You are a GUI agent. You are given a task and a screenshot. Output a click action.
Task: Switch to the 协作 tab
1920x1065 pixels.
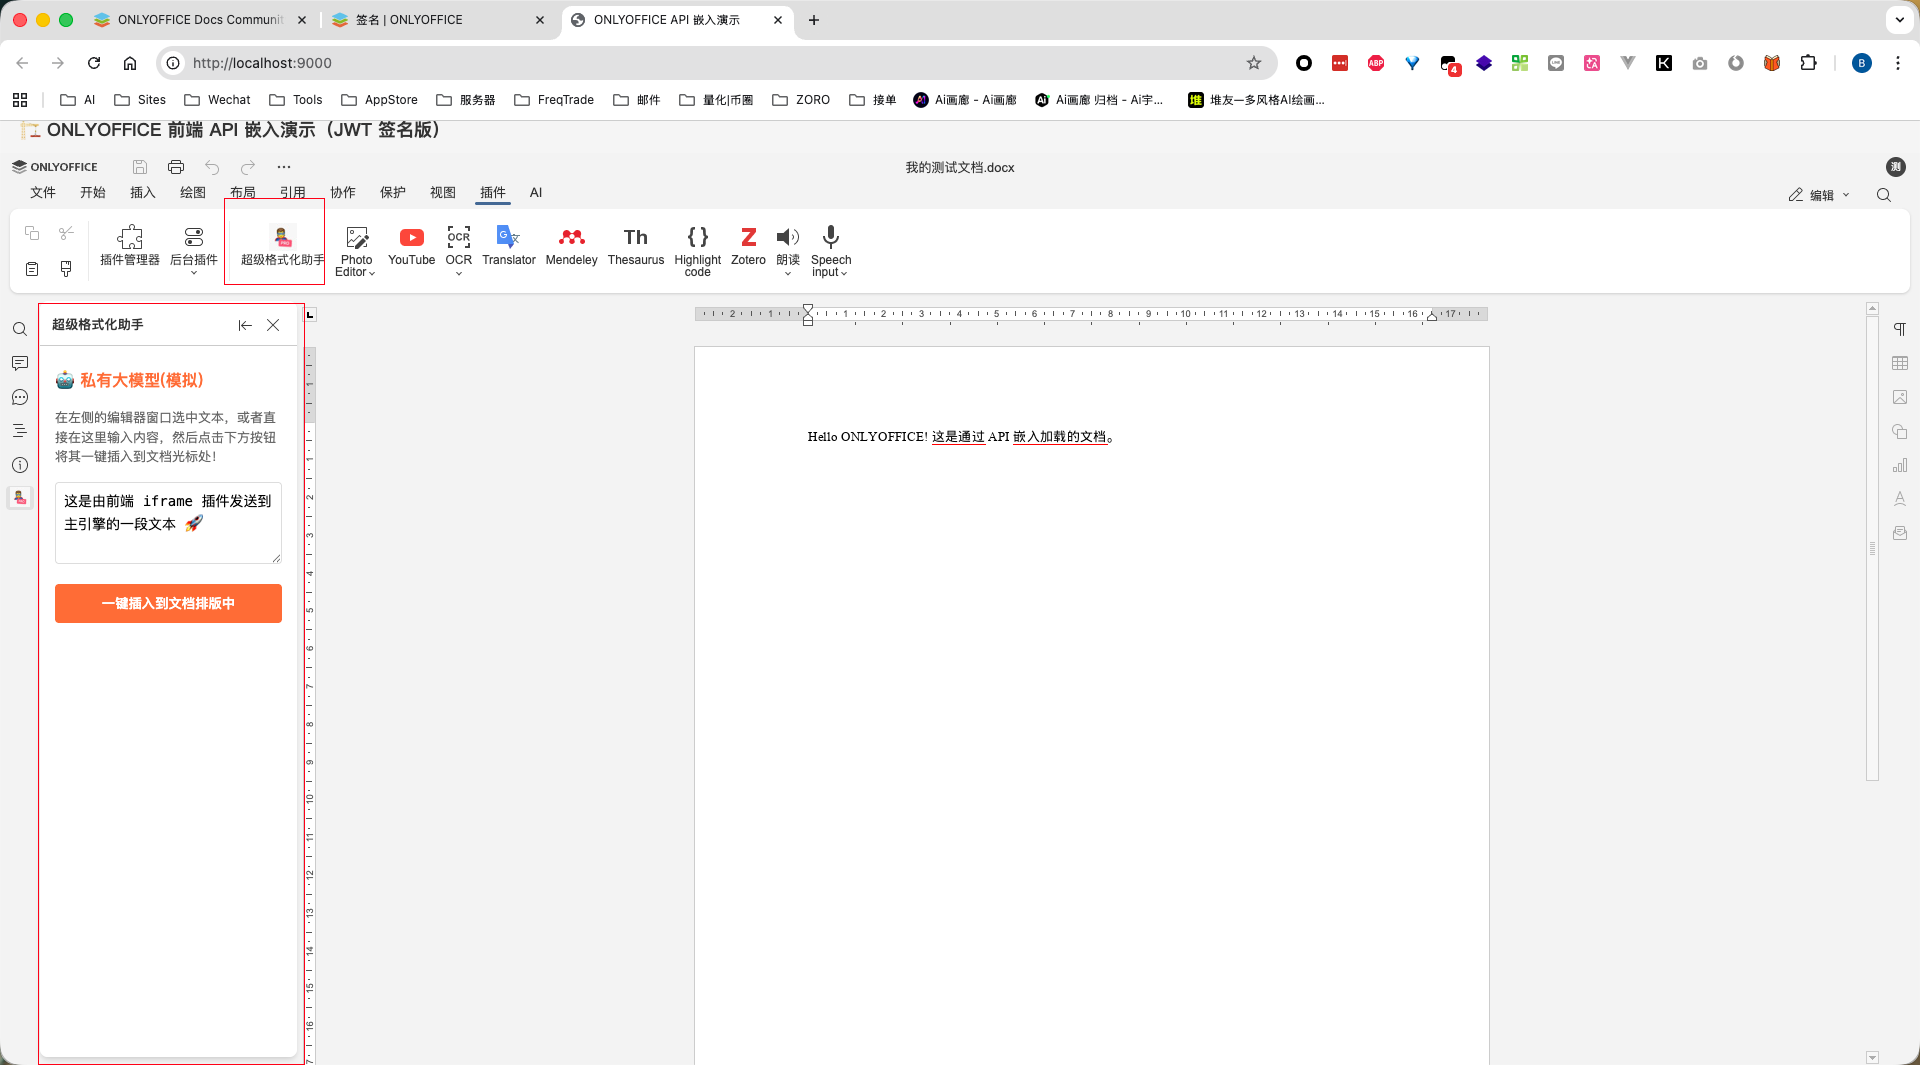[343, 193]
